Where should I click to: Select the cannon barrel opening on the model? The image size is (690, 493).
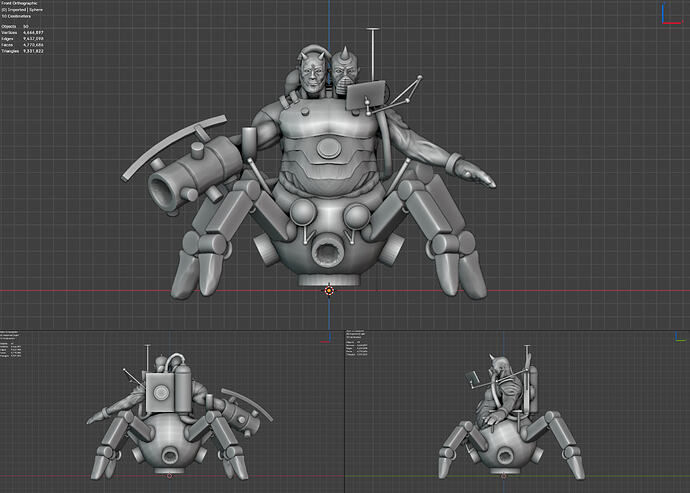[x=165, y=187]
